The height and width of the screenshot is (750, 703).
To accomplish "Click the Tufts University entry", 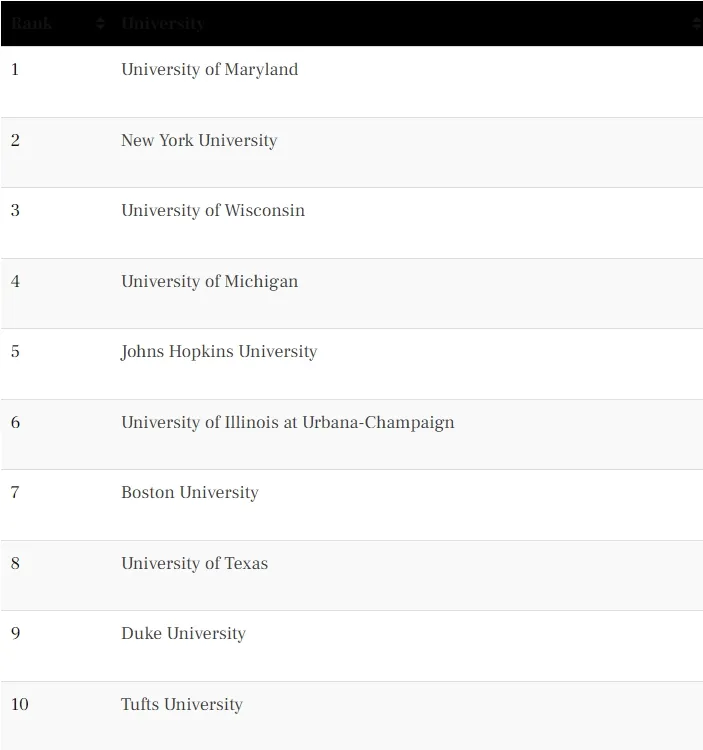I will (182, 705).
